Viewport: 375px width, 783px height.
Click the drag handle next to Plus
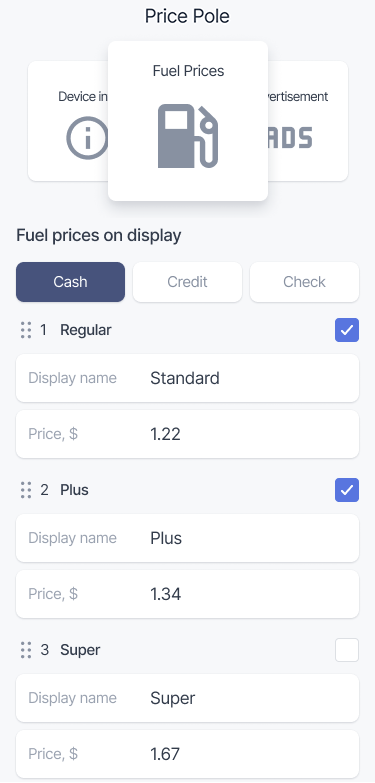(x=26, y=490)
